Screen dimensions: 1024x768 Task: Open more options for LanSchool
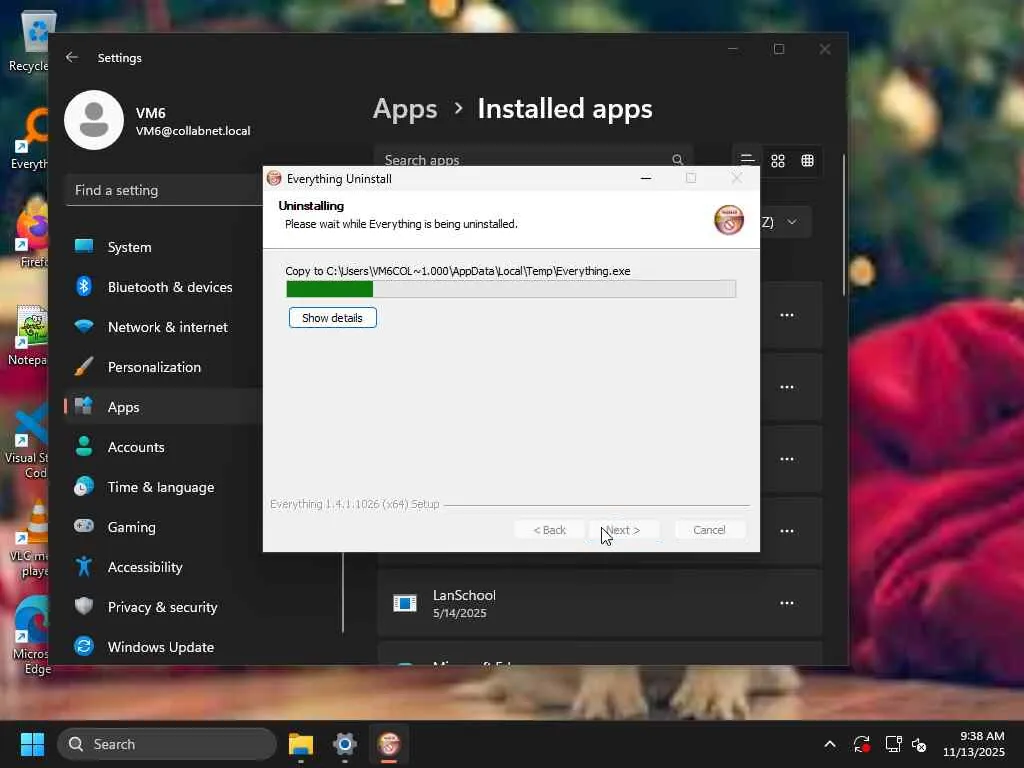[787, 603]
